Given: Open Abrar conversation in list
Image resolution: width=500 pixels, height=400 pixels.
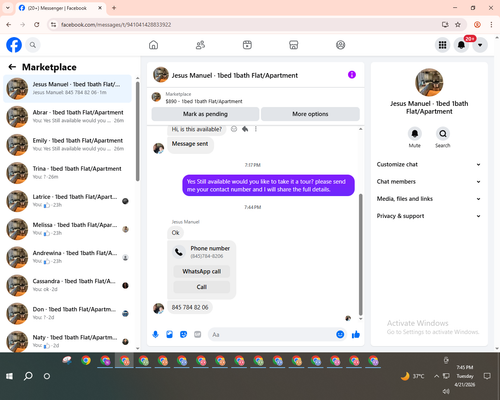Looking at the screenshot, I should [x=67, y=117].
